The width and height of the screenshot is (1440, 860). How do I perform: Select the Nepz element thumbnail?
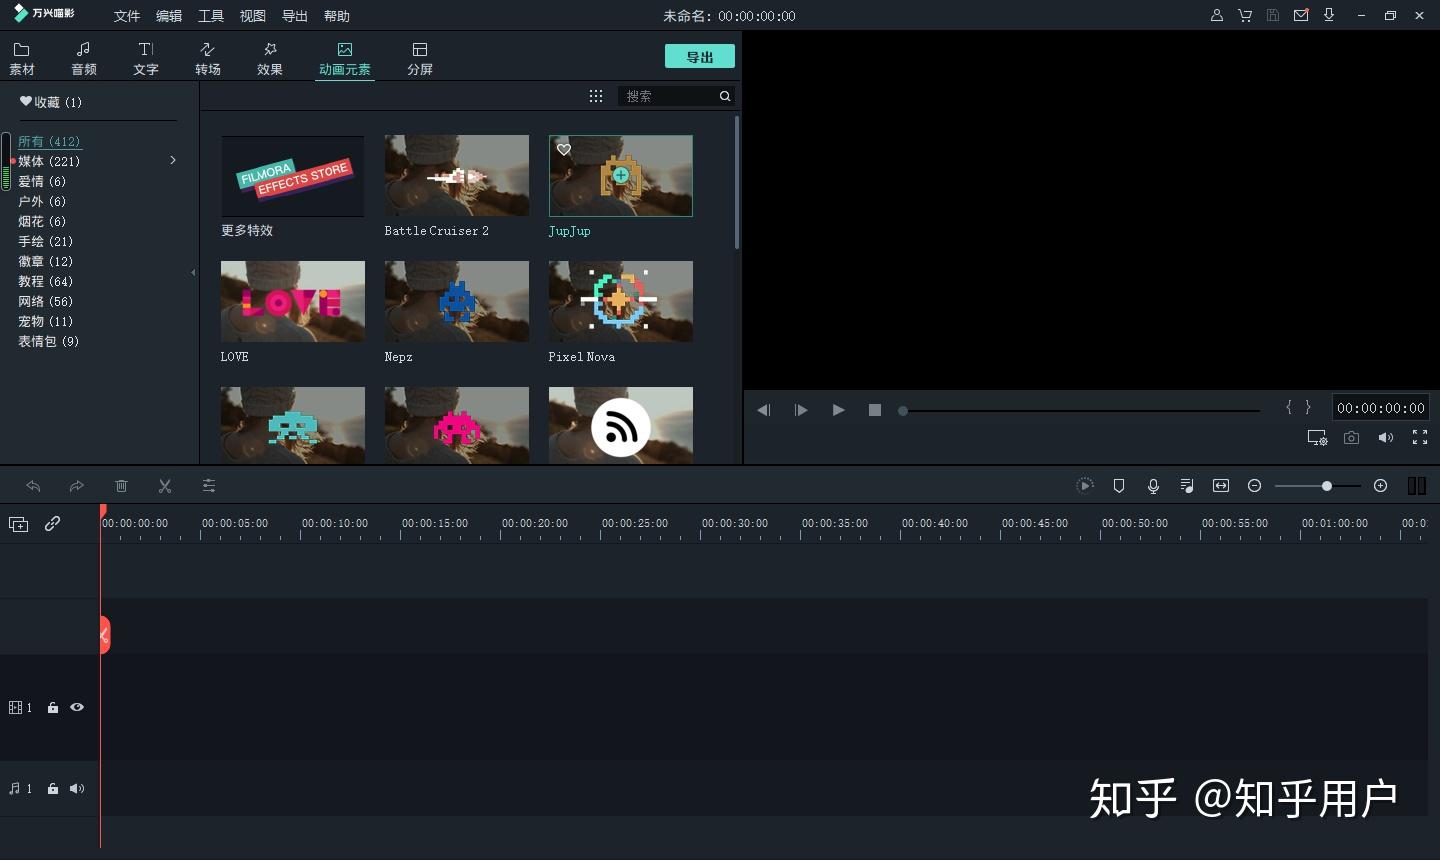457,302
